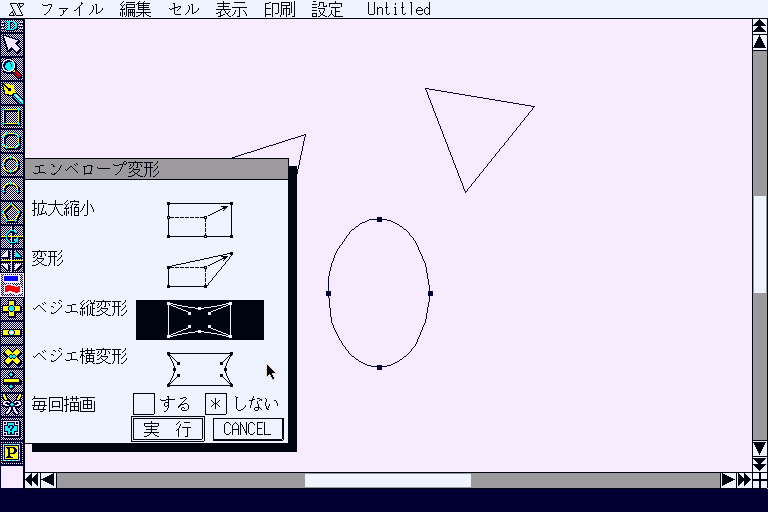Open the X system menu icon

pyautogui.click(x=16, y=9)
